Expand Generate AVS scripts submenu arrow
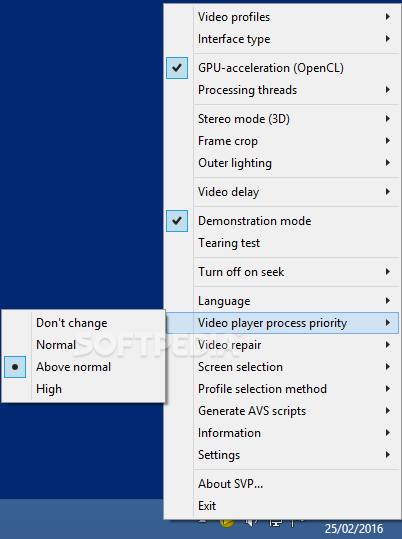 click(x=388, y=410)
